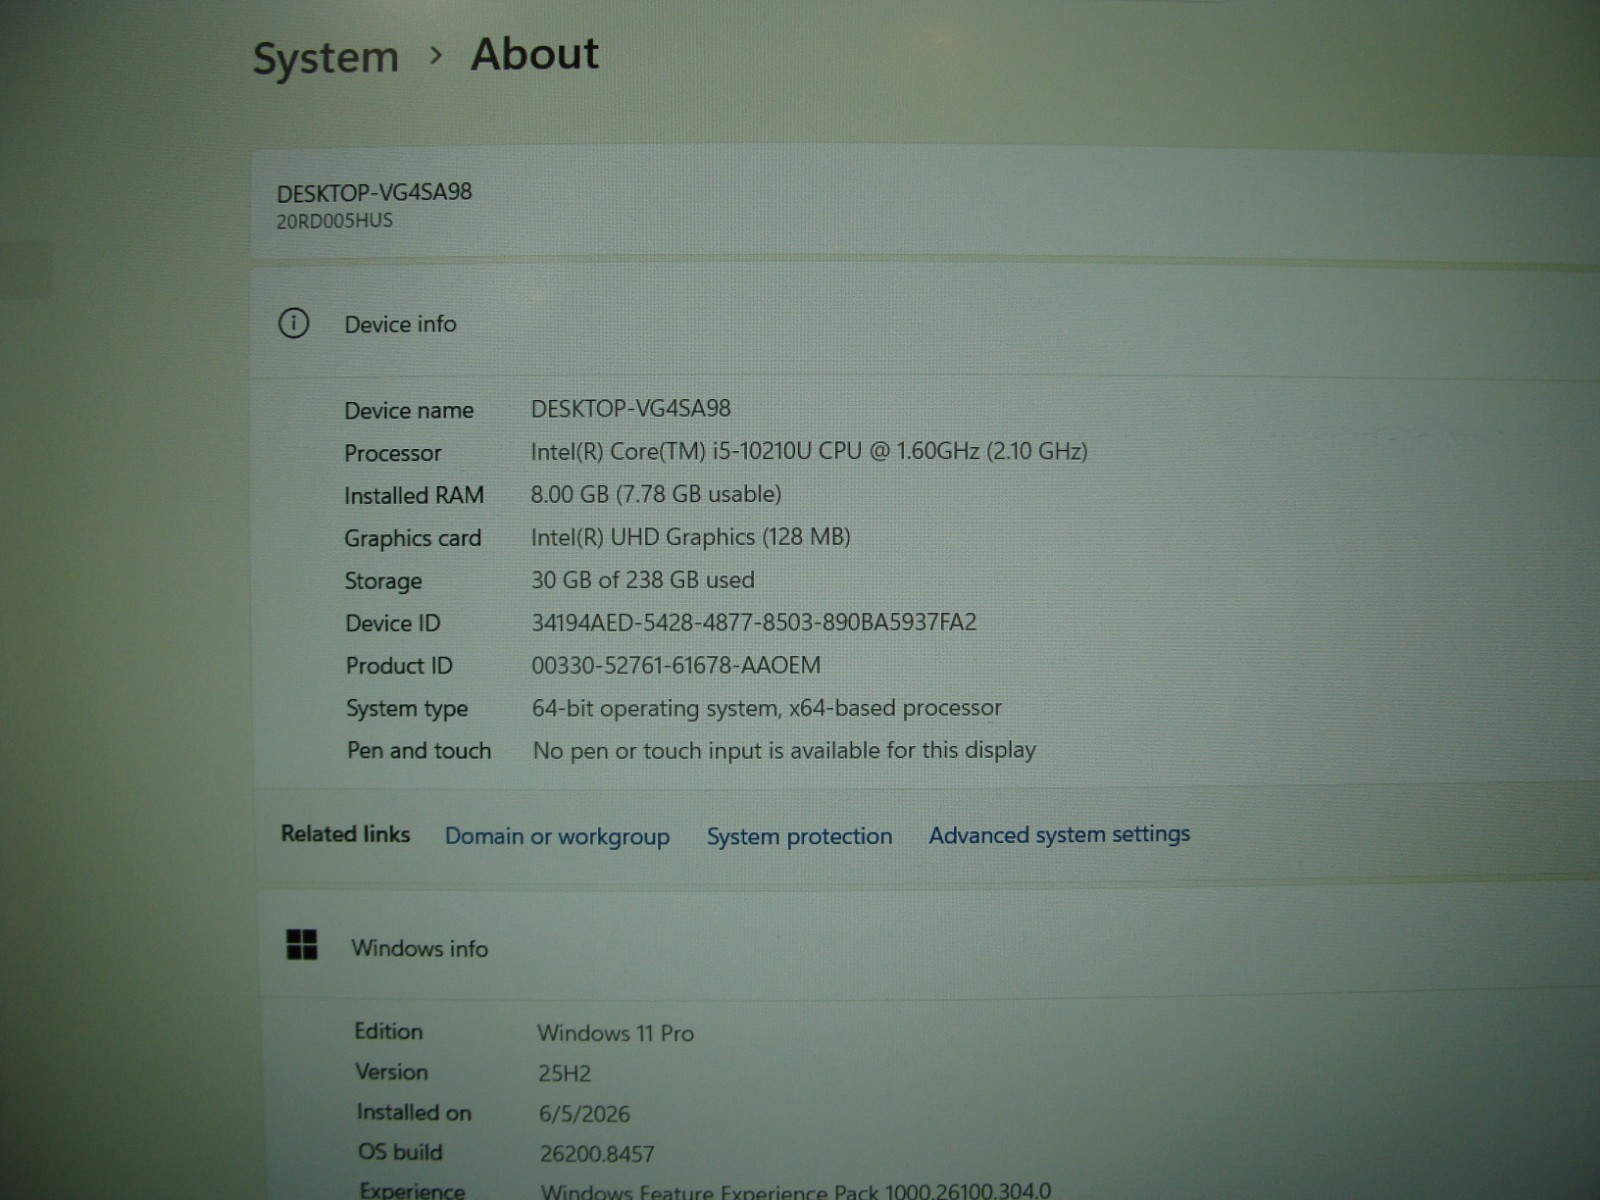The height and width of the screenshot is (1200, 1600).
Task: Click the Installed RAM label
Action: tap(414, 496)
